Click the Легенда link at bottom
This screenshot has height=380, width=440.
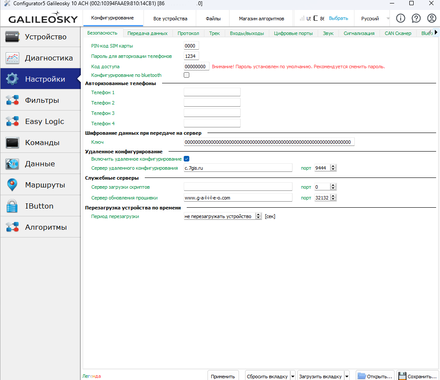(92, 376)
